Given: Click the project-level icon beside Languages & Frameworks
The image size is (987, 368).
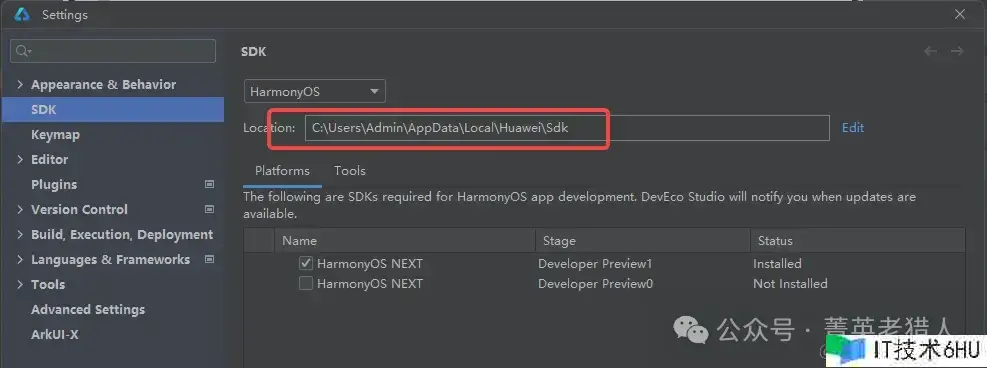Looking at the screenshot, I should 210,259.
